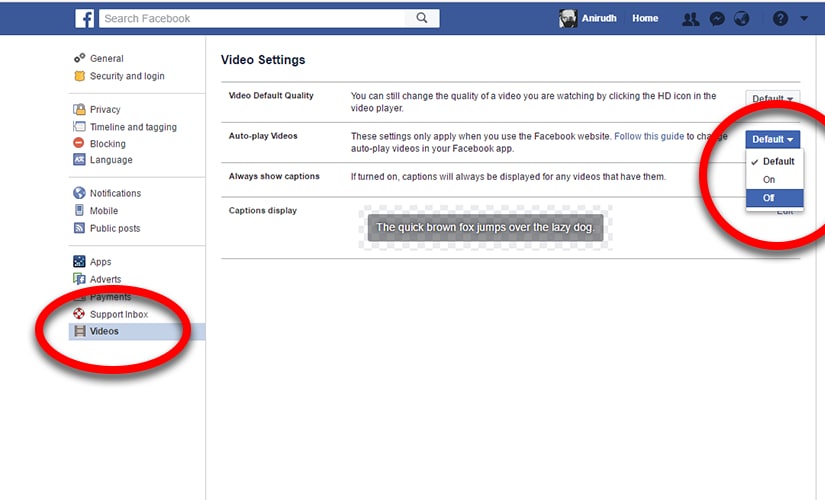Choose On in auto-play menu
This screenshot has height=500, width=825.
tap(774, 179)
